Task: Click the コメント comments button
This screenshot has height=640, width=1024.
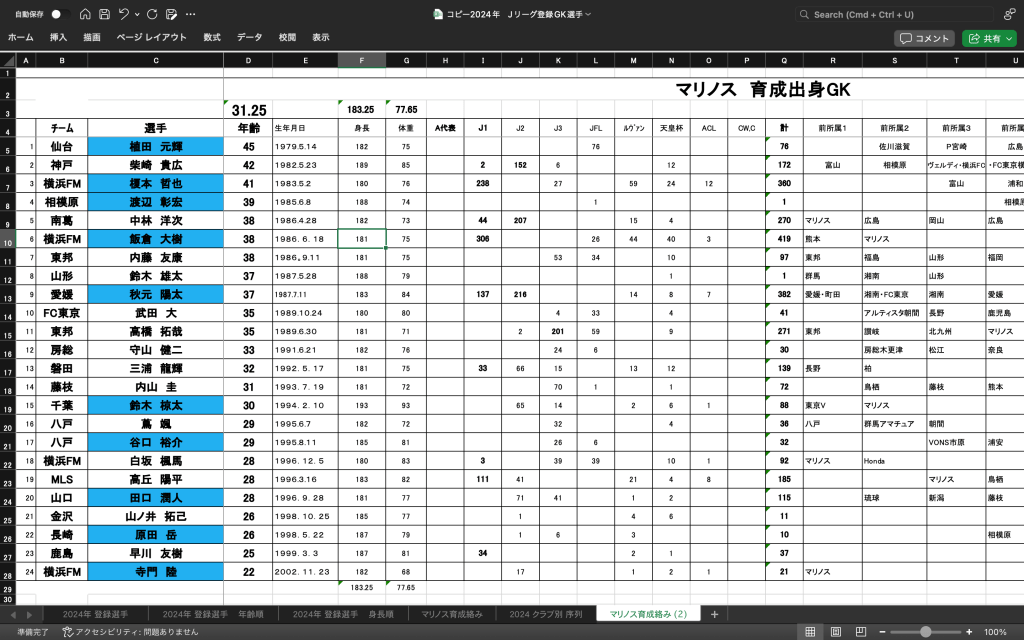Action: [924, 38]
